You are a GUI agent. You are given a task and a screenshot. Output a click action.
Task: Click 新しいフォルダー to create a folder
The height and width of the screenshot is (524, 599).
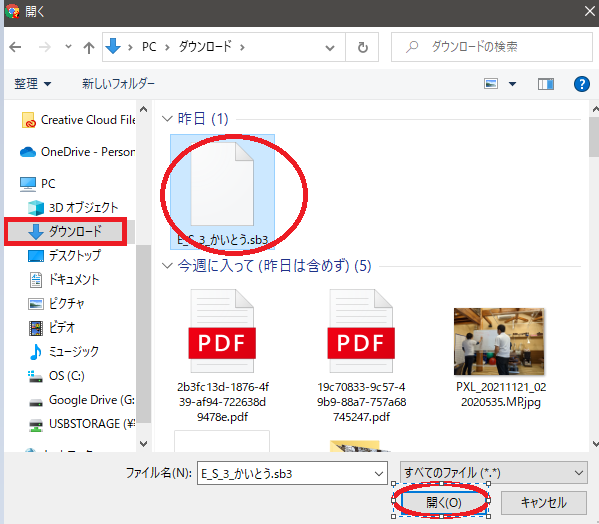click(x=118, y=84)
